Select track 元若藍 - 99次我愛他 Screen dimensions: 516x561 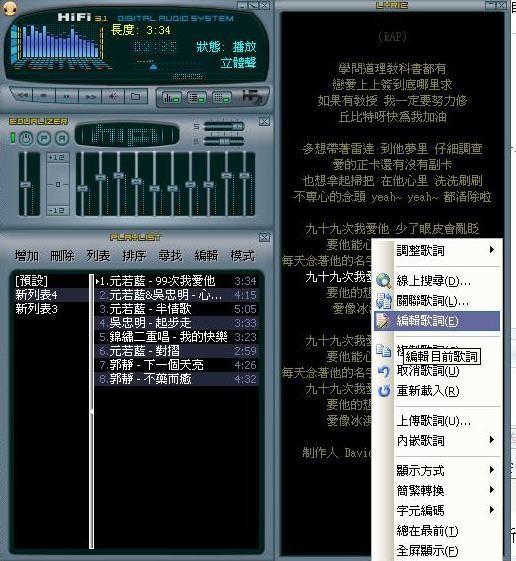pyautogui.click(x=177, y=281)
